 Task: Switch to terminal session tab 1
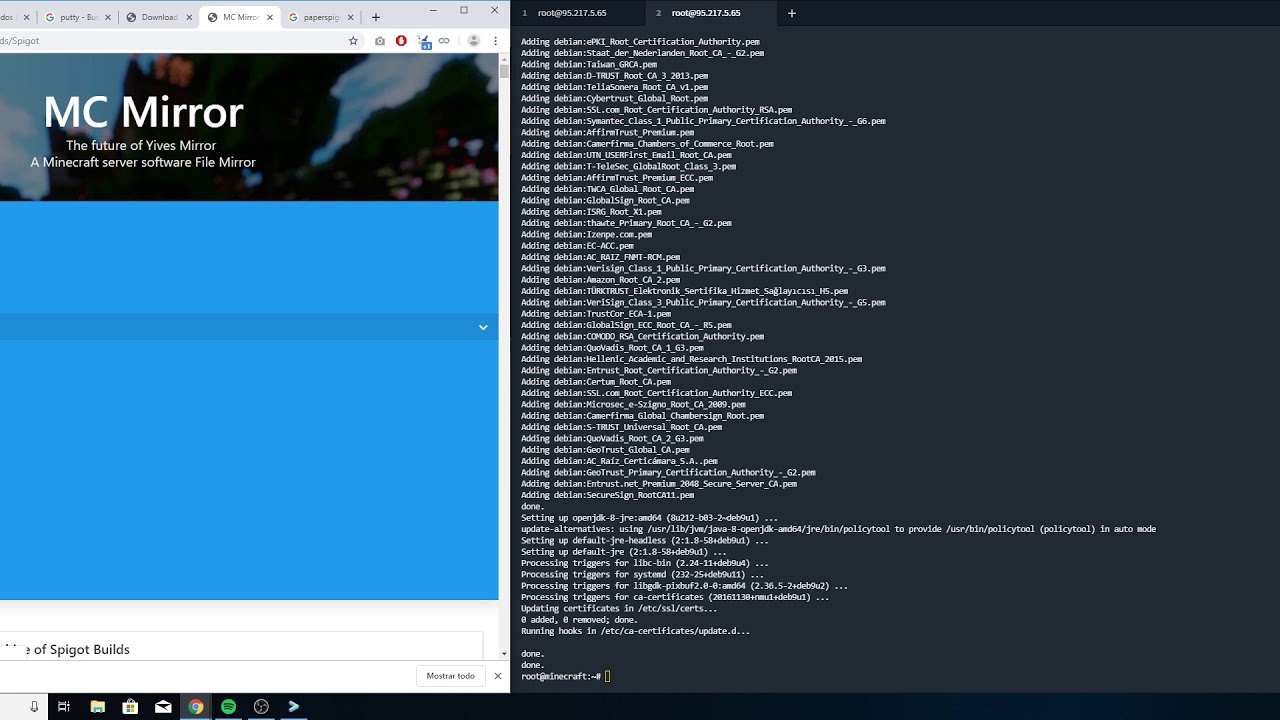point(576,13)
